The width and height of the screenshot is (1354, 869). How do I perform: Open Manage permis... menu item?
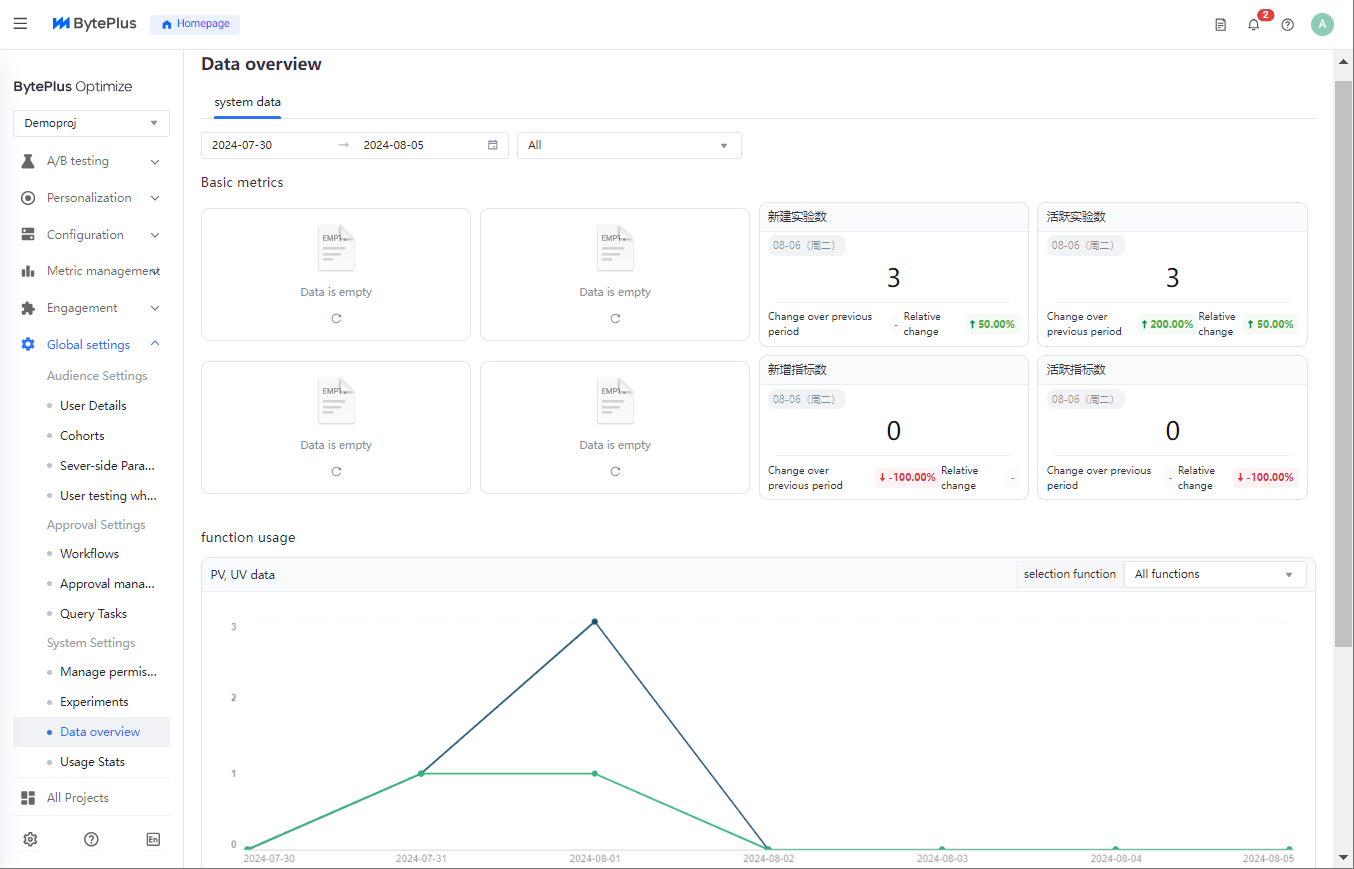[x=108, y=672]
